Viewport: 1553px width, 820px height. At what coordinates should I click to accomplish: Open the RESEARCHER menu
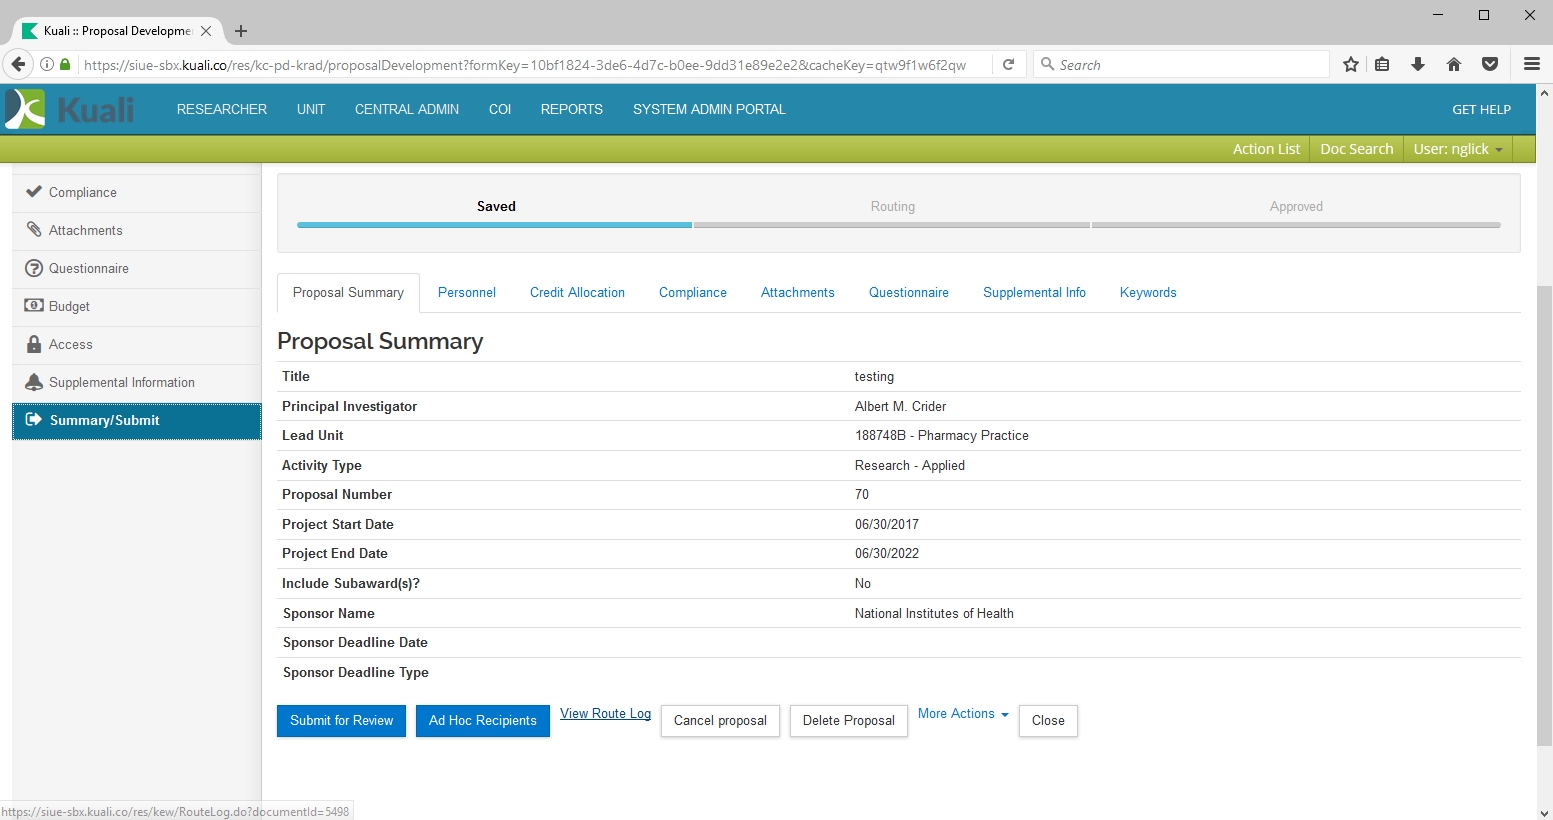[x=222, y=109]
